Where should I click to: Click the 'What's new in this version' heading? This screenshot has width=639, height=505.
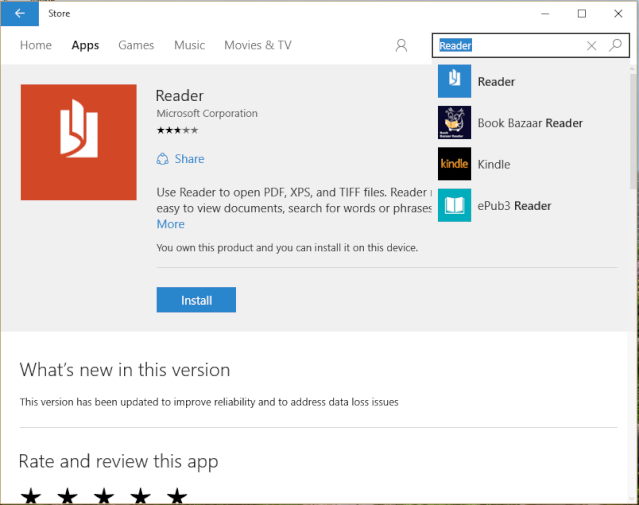[x=125, y=370]
